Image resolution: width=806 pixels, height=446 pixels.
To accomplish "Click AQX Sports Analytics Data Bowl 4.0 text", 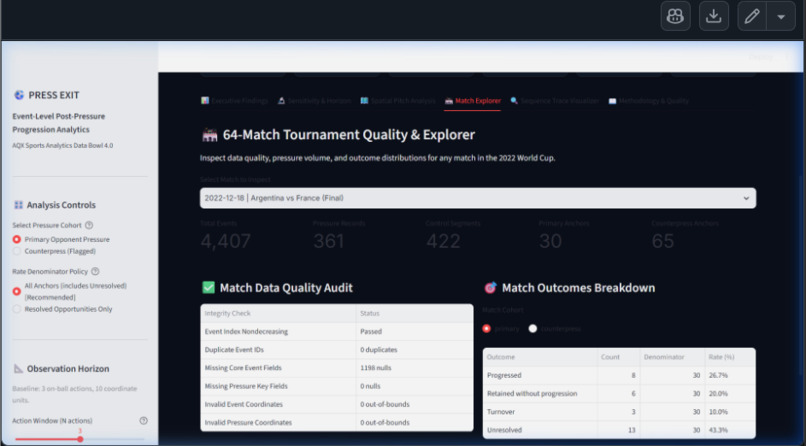I will coord(63,145).
